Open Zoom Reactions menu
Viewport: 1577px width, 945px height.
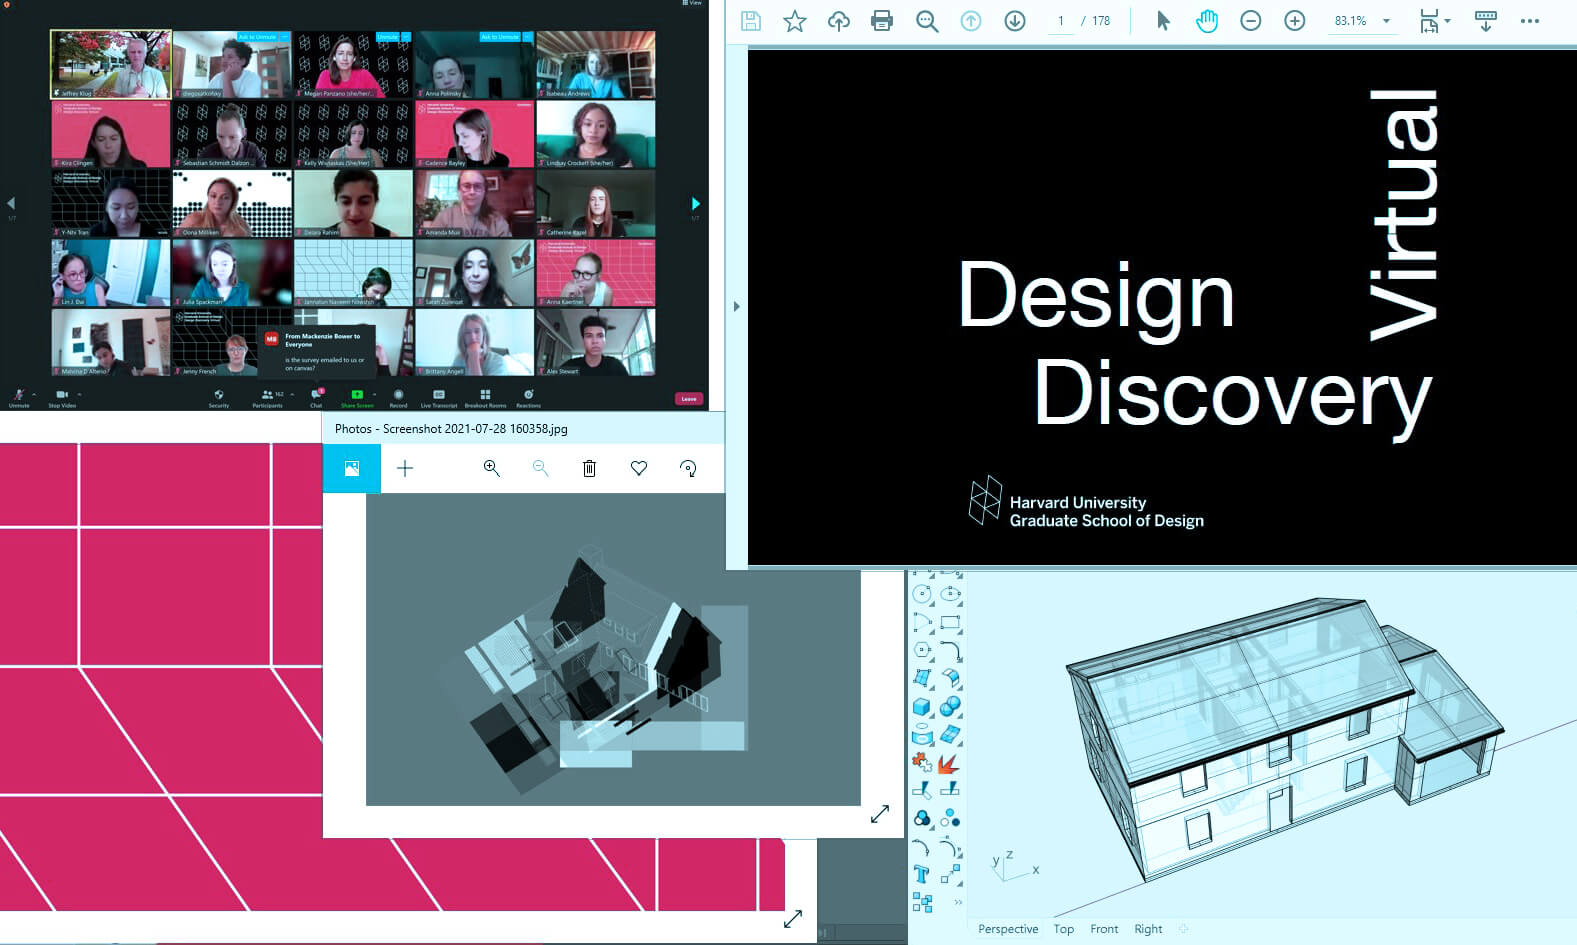coord(528,398)
